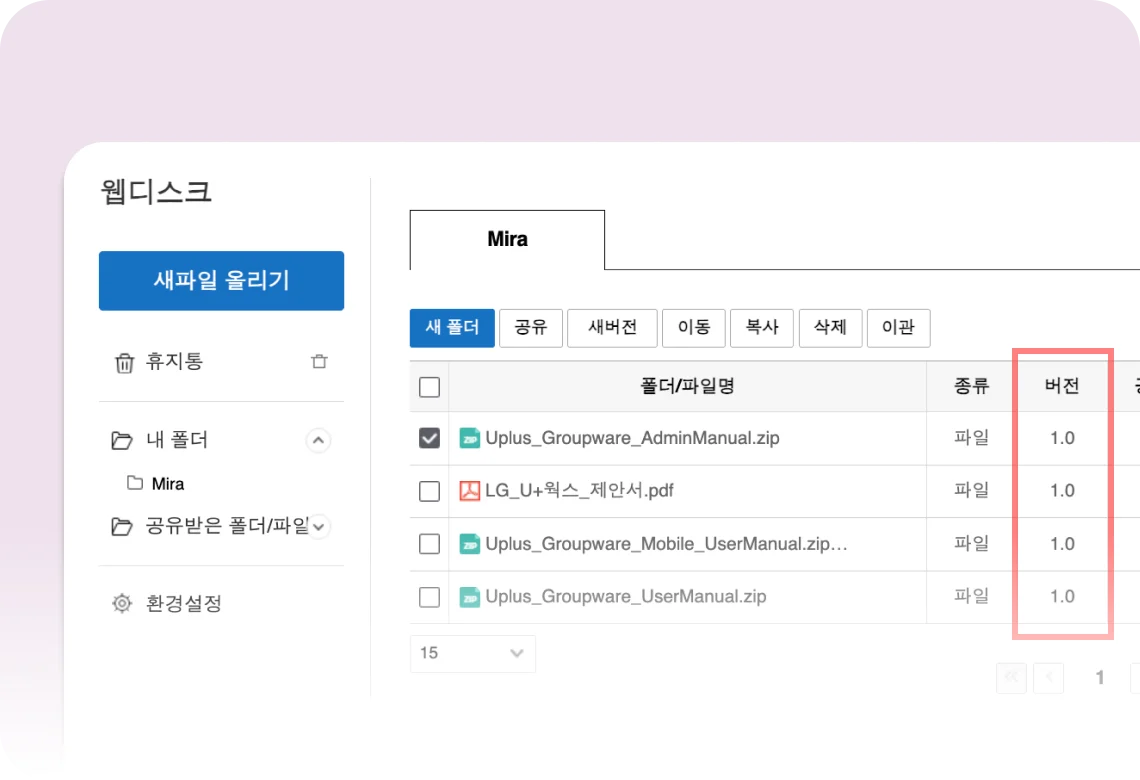Empty trash using the small bin icon
1140x780 pixels.
319,362
